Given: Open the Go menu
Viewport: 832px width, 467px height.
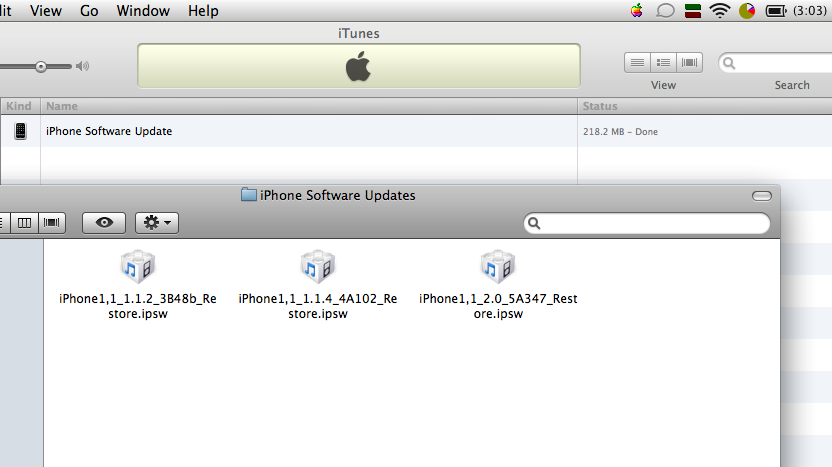Looking at the screenshot, I should (x=89, y=11).
